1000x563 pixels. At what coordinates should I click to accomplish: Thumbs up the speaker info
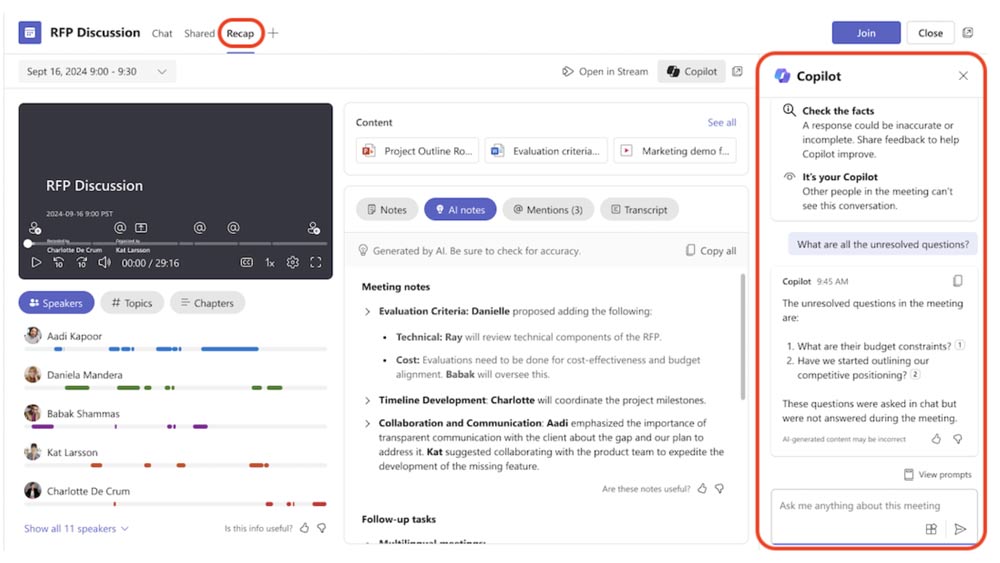(x=304, y=528)
